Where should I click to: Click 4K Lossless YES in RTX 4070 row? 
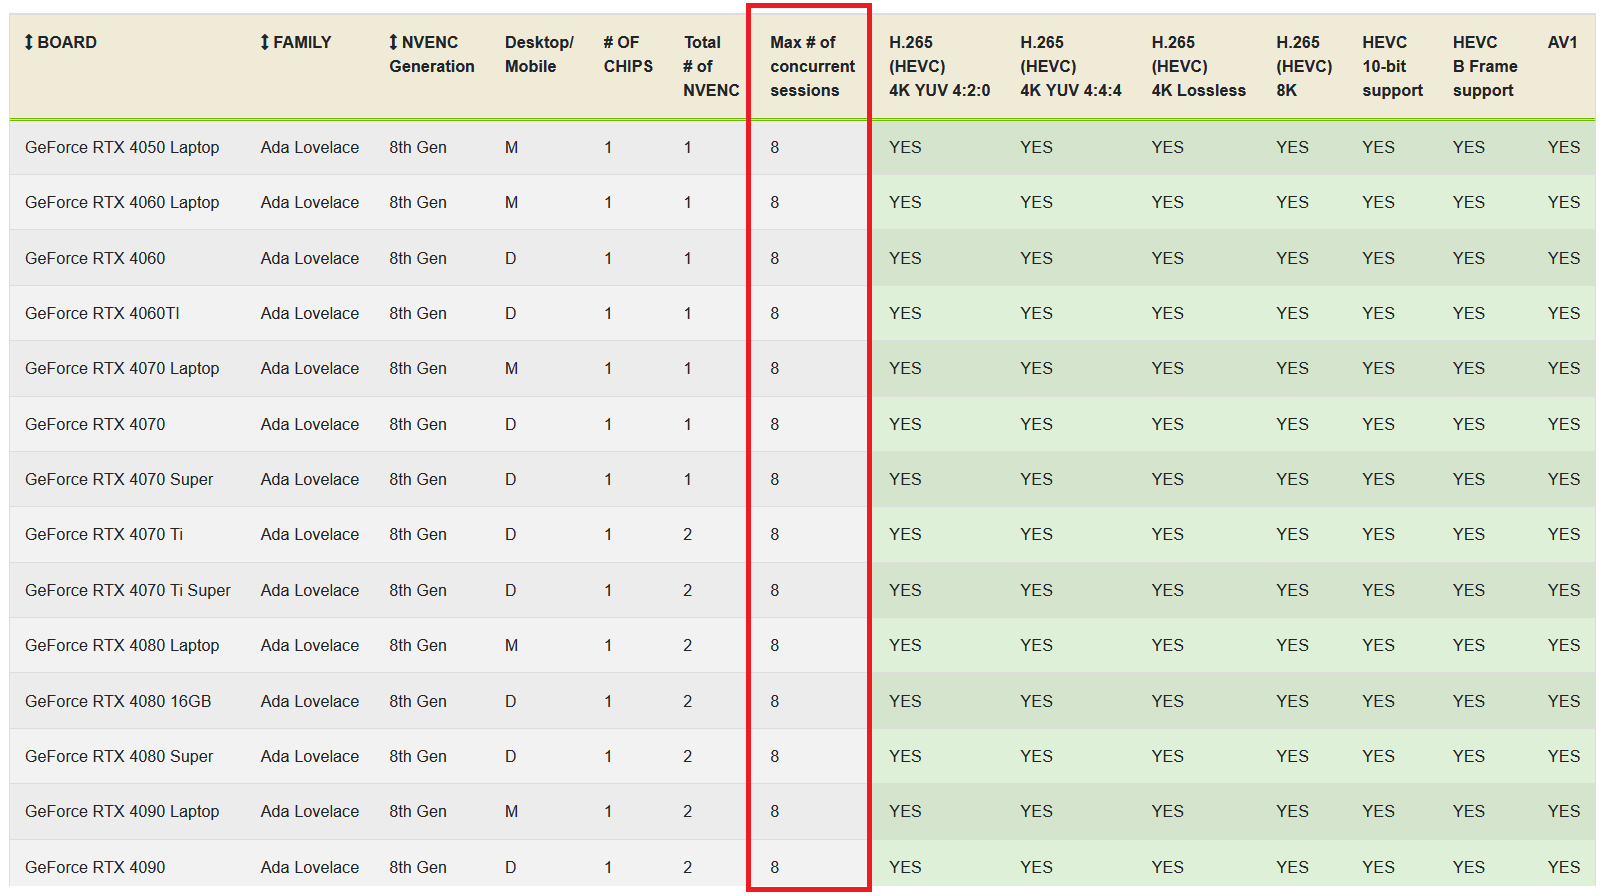point(1167,424)
